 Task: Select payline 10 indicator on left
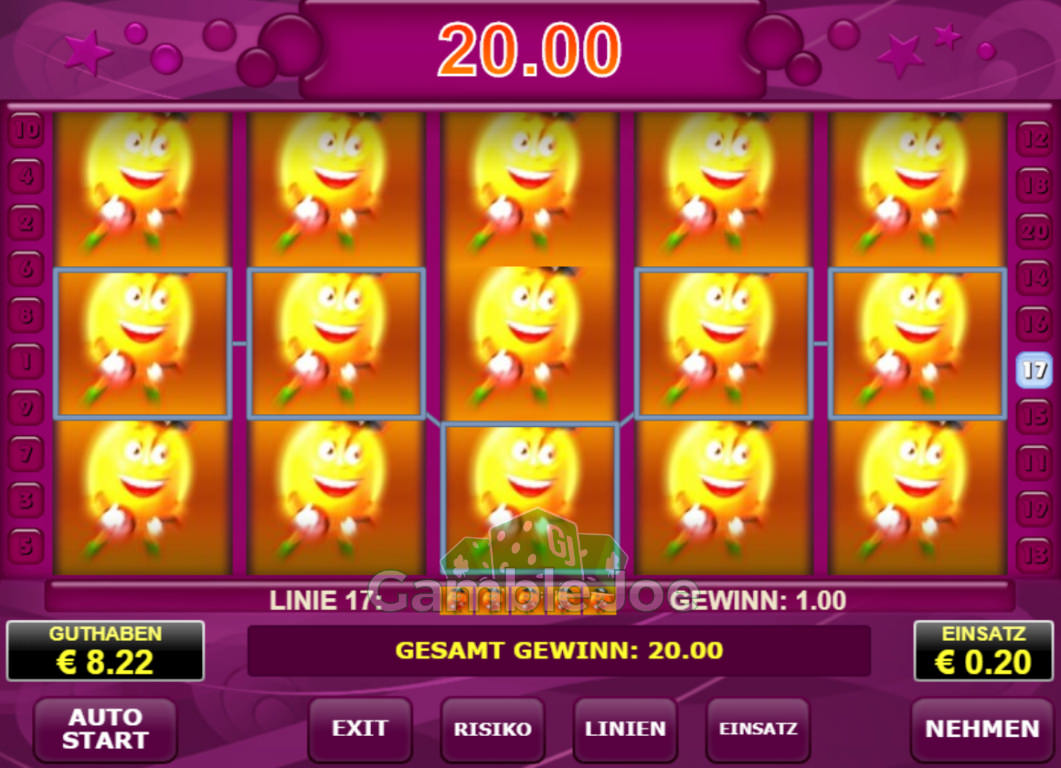click(x=26, y=129)
